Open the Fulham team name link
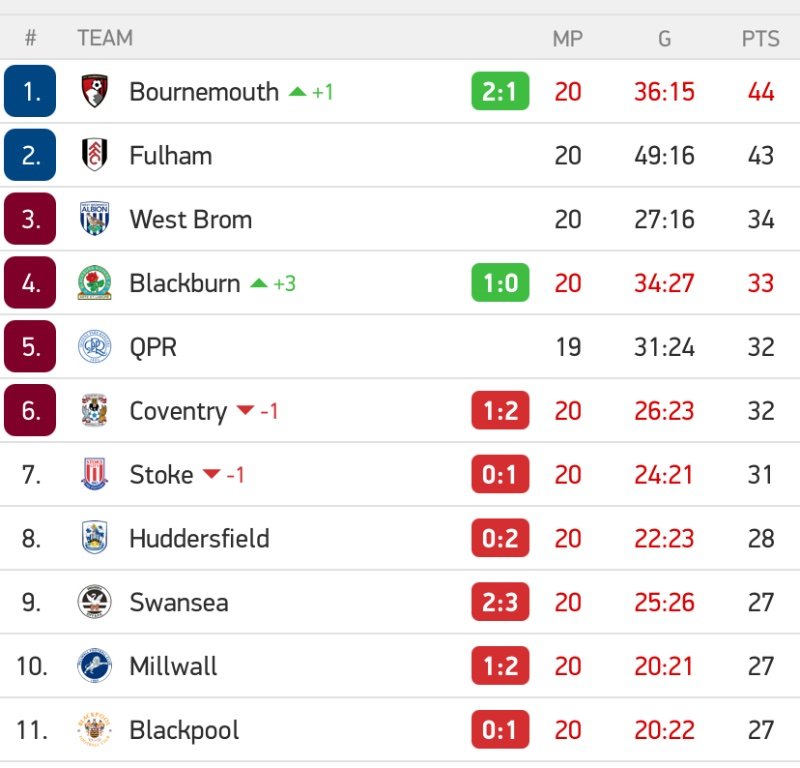Image resolution: width=800 pixels, height=768 pixels. point(170,155)
